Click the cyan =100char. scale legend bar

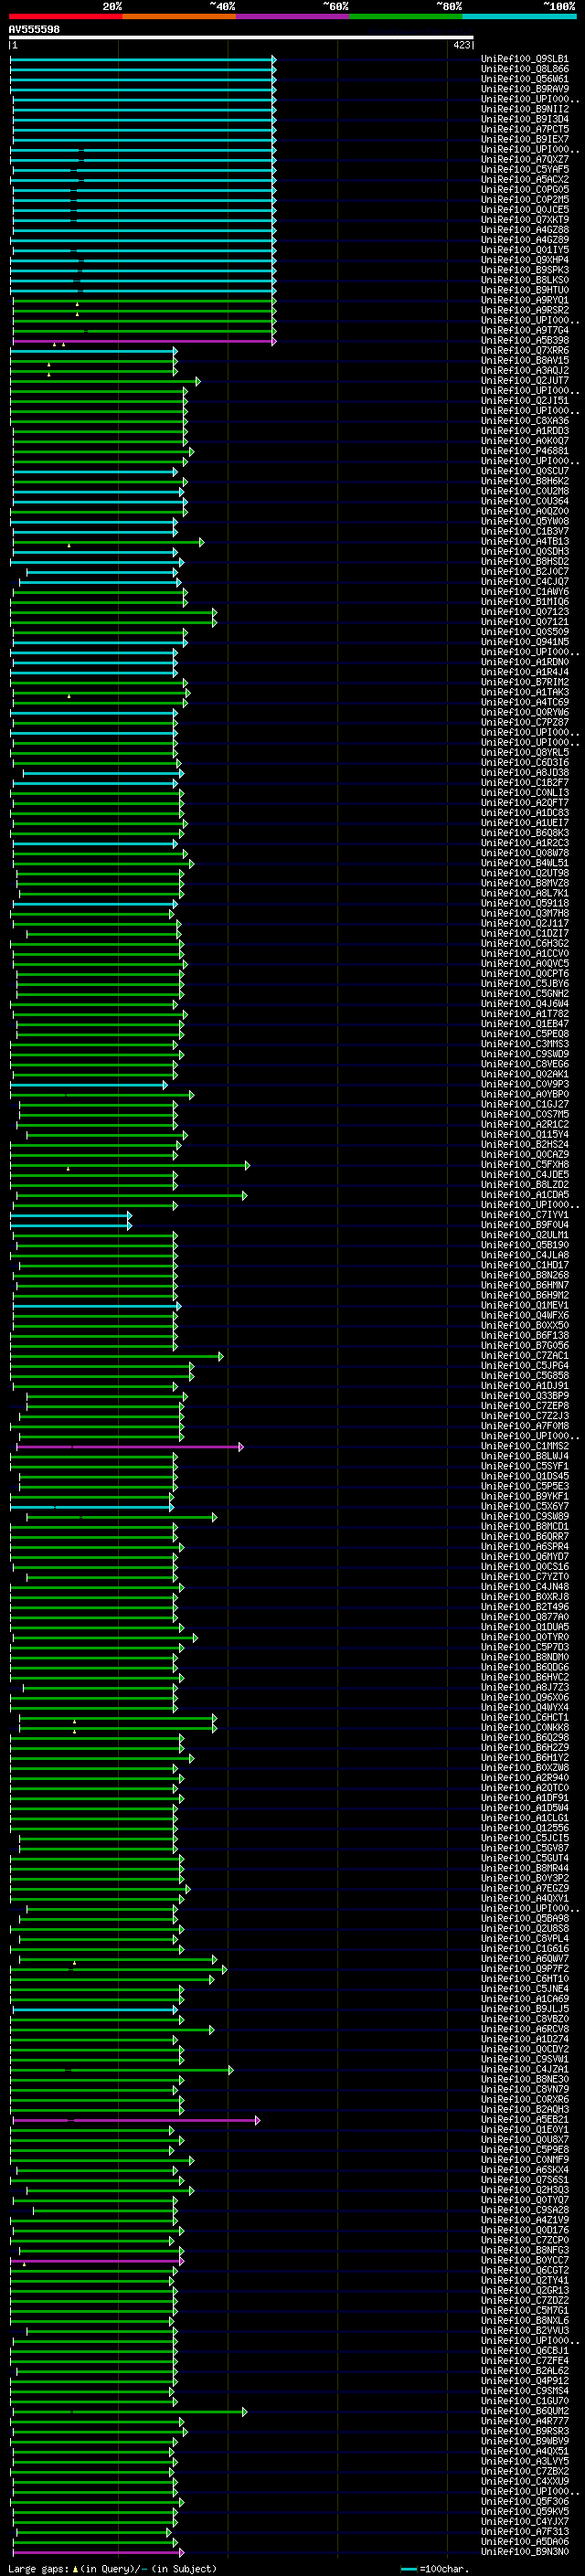408,2569
